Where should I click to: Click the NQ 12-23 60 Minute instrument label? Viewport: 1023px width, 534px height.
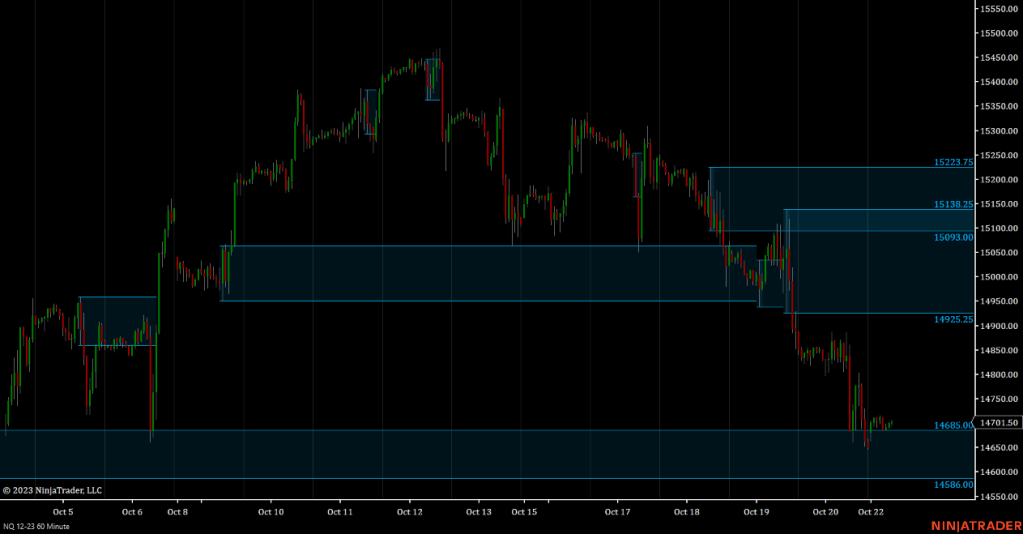coord(36,526)
